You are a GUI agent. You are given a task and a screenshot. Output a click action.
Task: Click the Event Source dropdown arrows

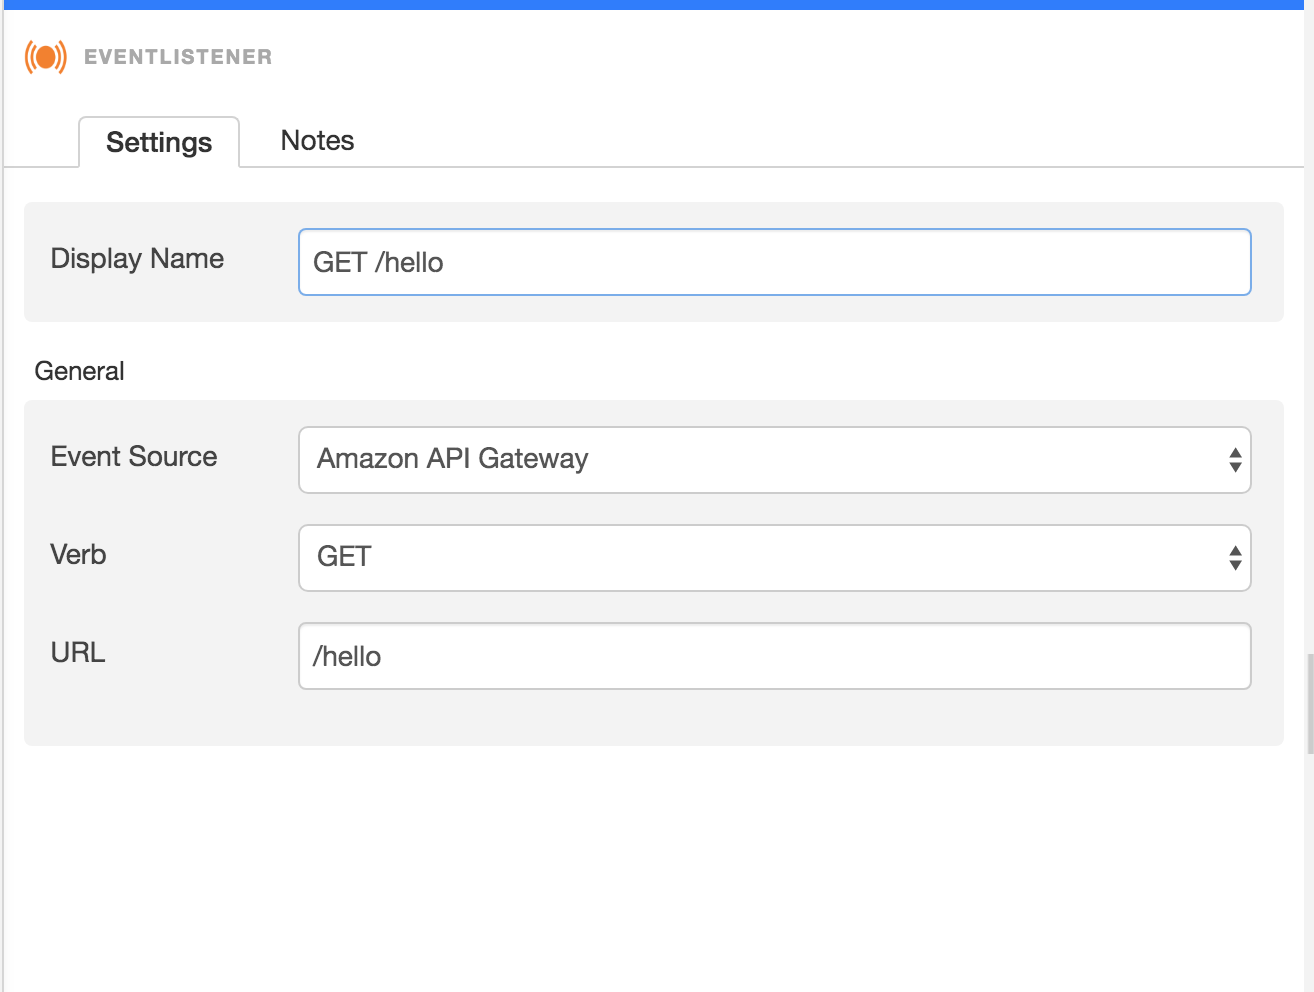coord(1235,460)
